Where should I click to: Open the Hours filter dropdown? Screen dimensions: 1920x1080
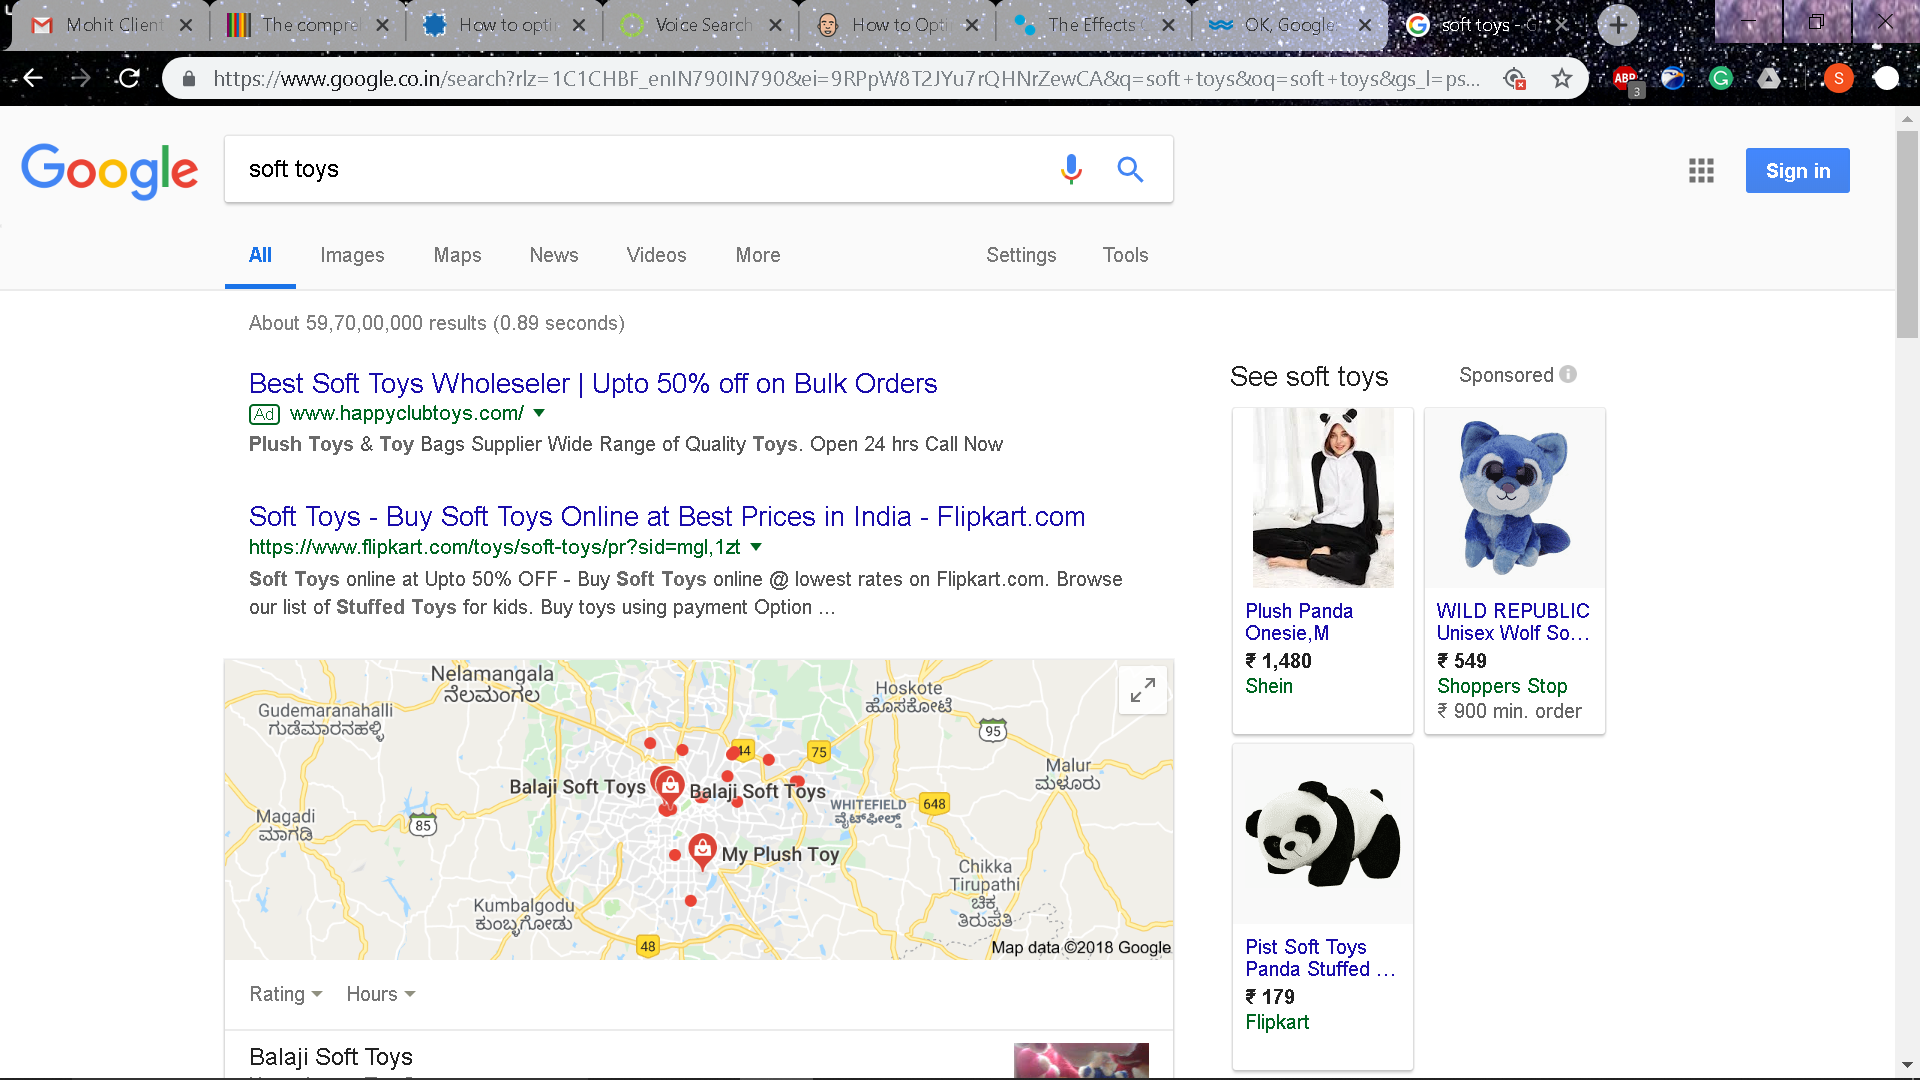[381, 994]
